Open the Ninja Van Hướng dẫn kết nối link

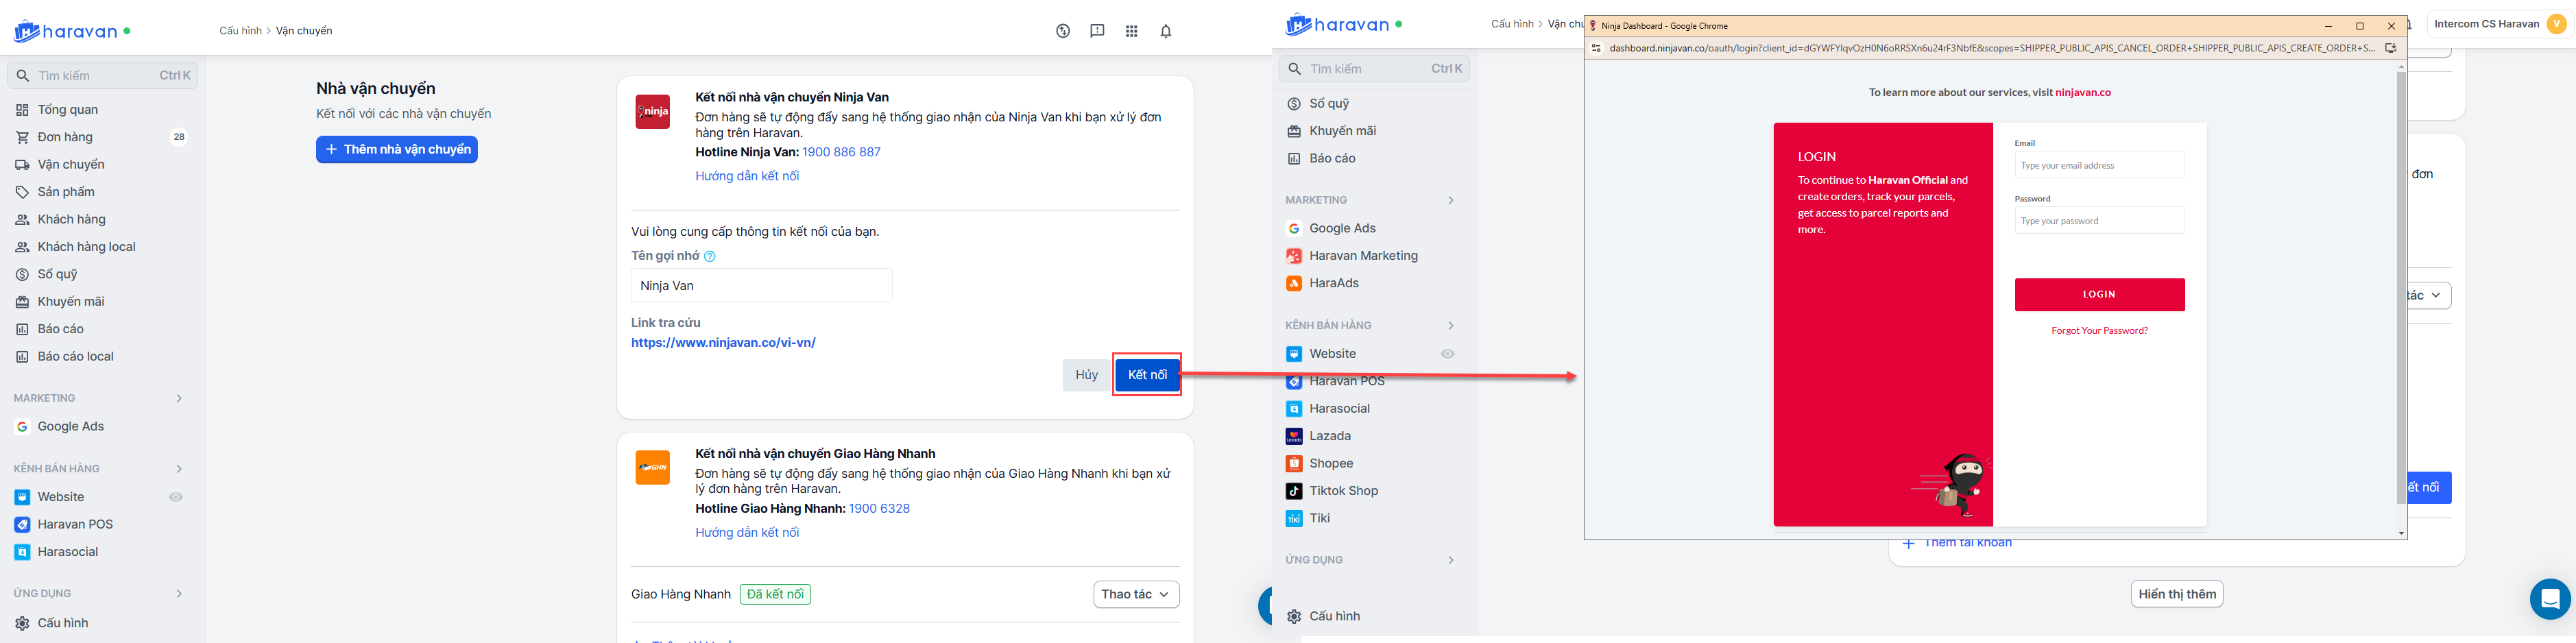(x=747, y=176)
